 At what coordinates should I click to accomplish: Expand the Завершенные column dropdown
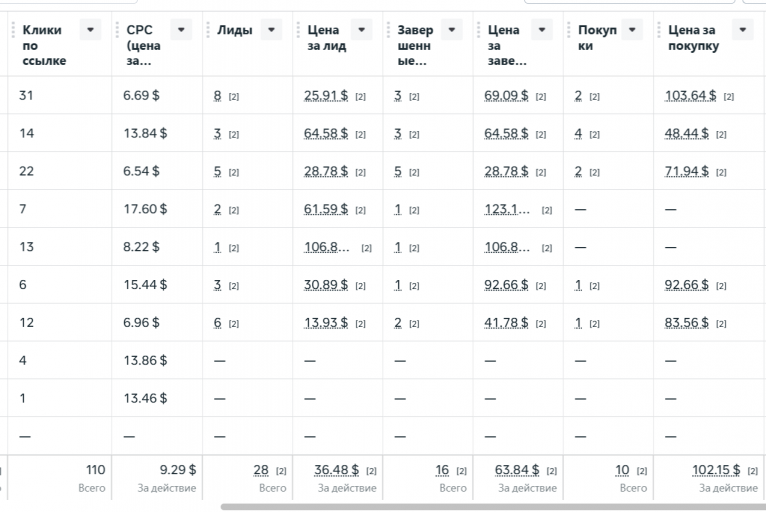point(451,31)
